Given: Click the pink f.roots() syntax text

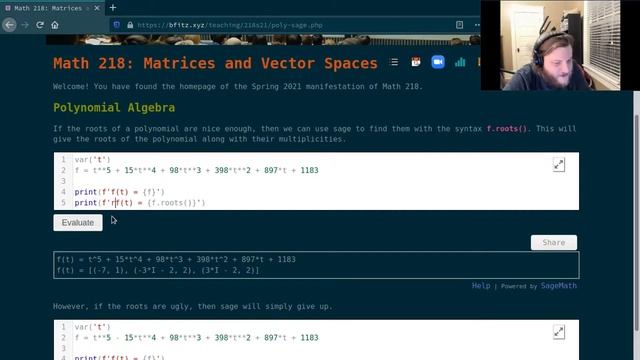Looking at the screenshot, I should coord(507,129).
